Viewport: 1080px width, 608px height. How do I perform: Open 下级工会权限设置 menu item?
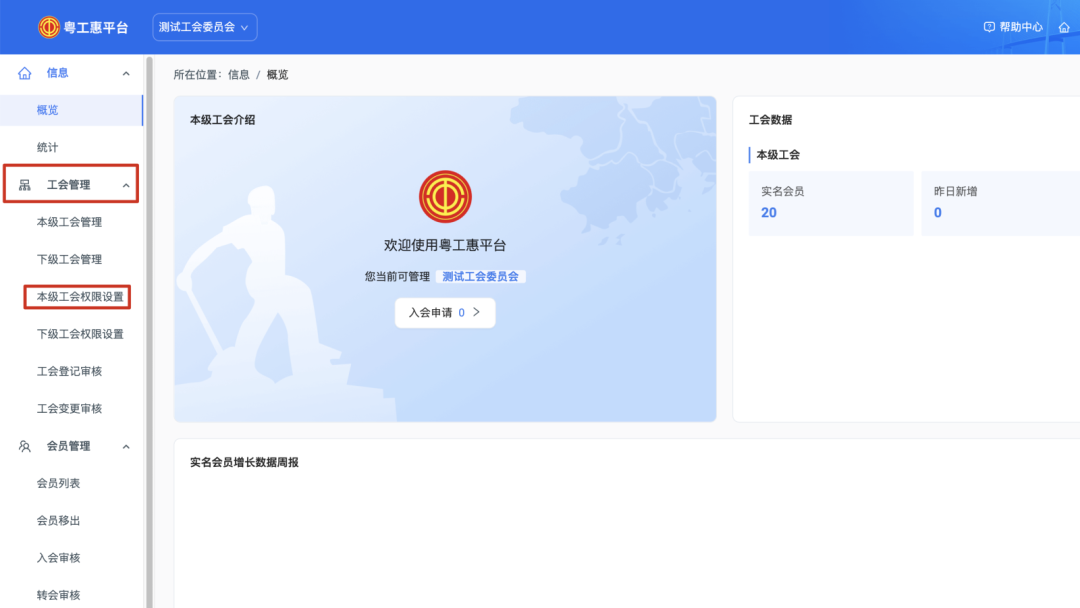tap(80, 334)
